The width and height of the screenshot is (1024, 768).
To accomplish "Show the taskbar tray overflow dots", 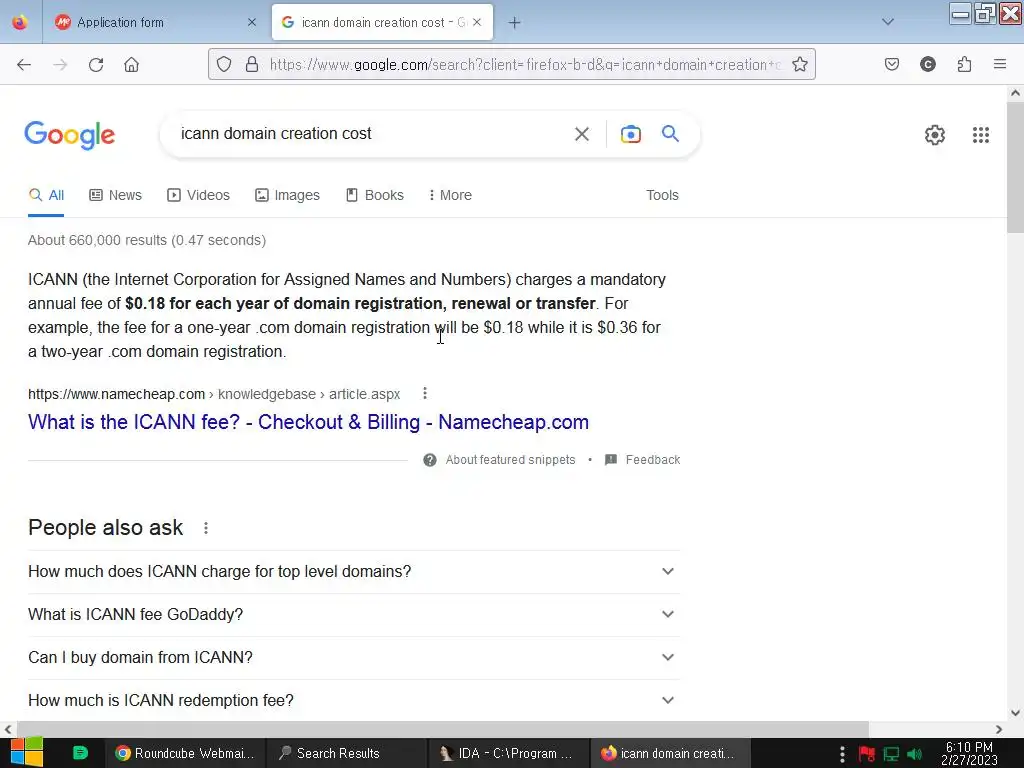I will tap(842, 754).
